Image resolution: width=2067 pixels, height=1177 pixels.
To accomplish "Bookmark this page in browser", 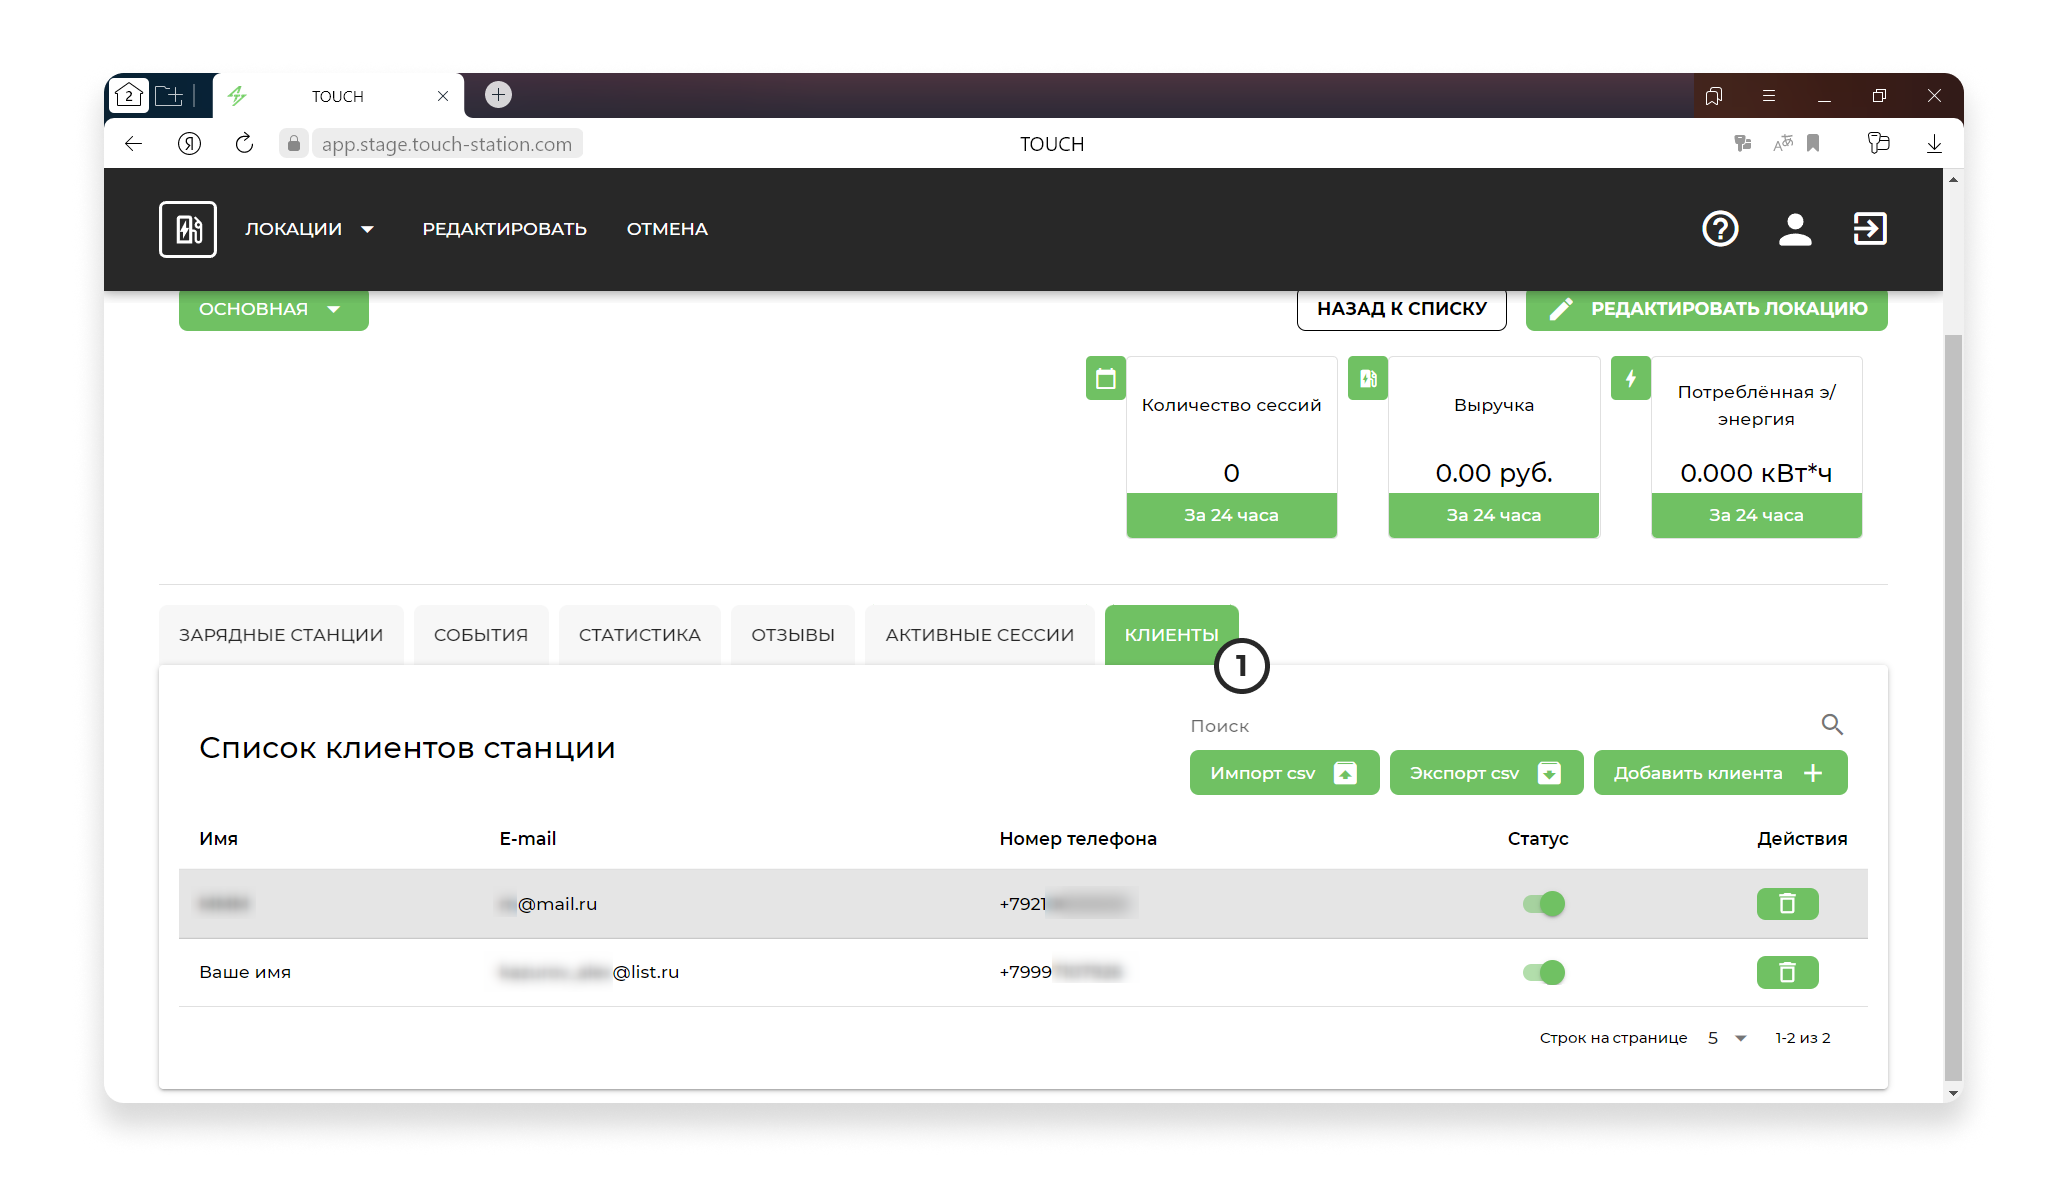I will 1813,144.
